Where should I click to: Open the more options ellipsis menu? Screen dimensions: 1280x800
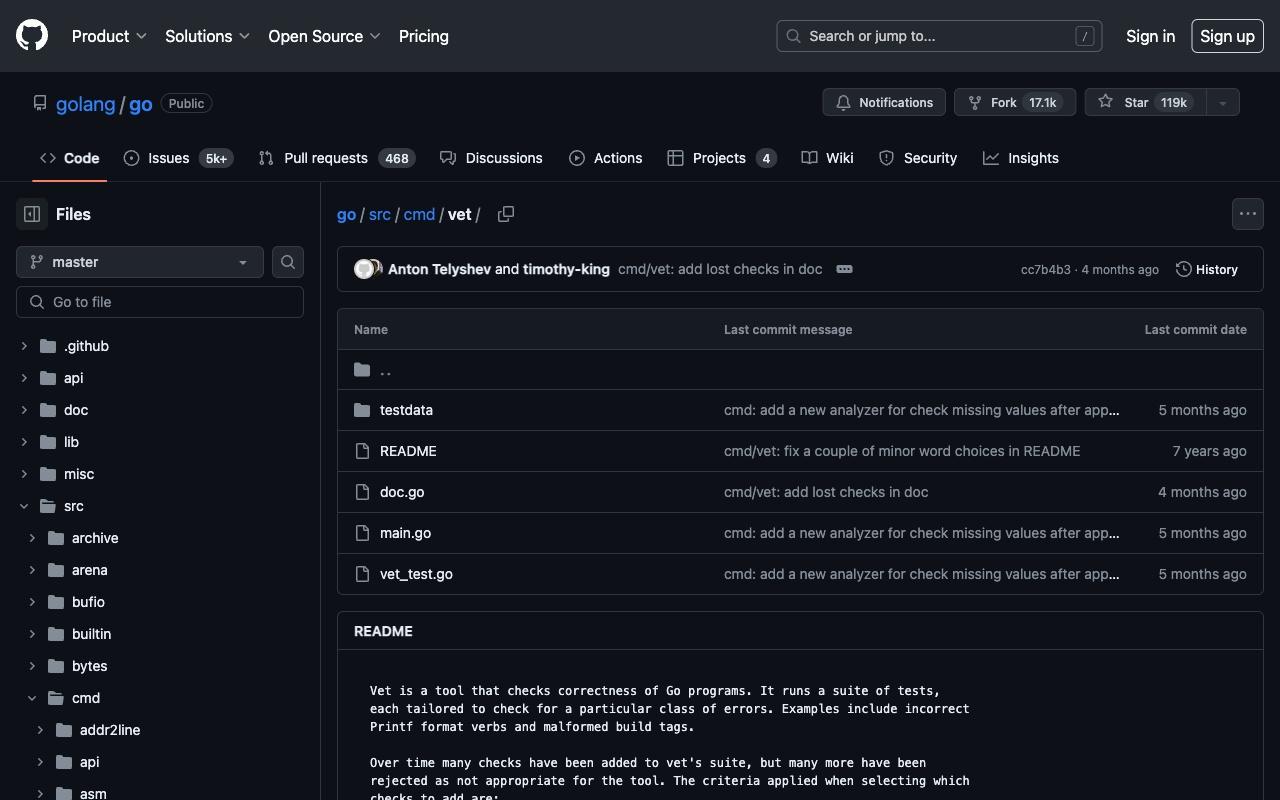pos(1247,214)
